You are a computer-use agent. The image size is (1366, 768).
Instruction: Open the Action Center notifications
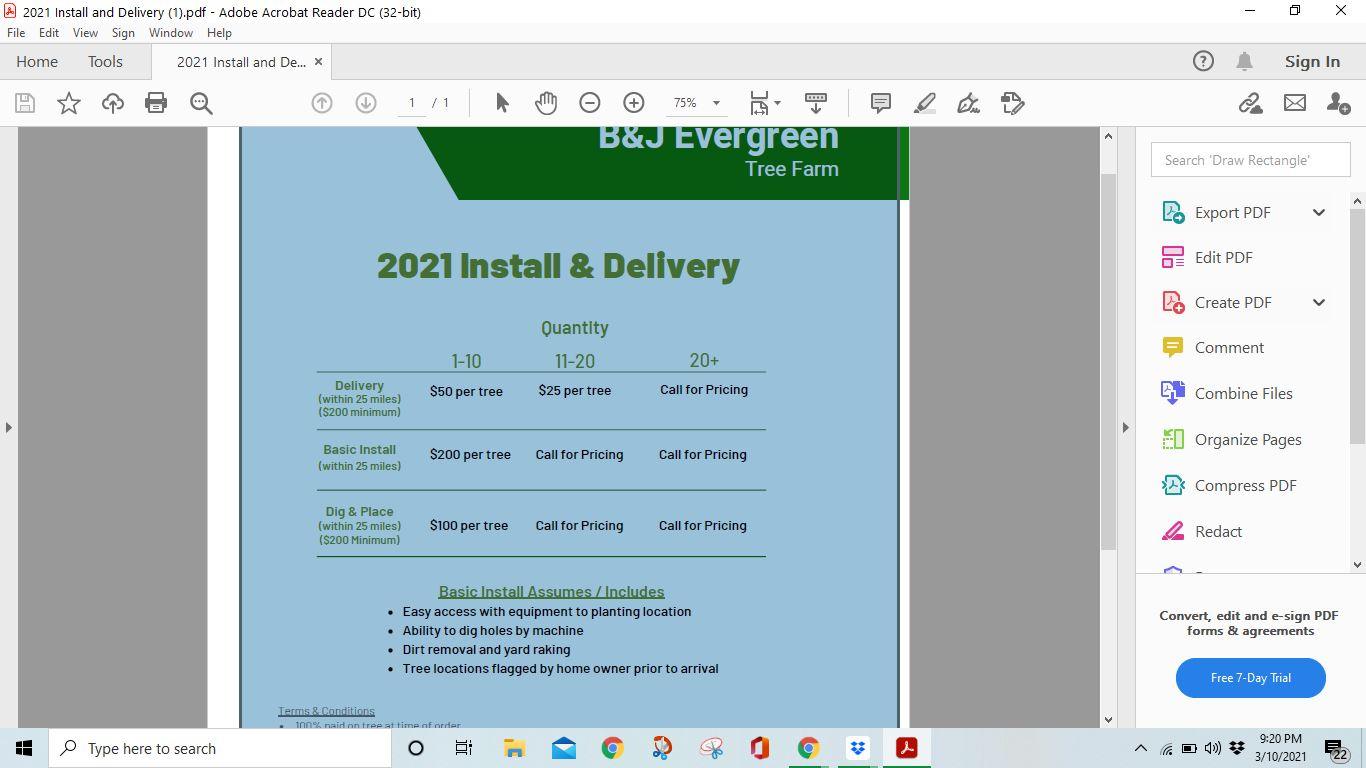coord(1337,748)
